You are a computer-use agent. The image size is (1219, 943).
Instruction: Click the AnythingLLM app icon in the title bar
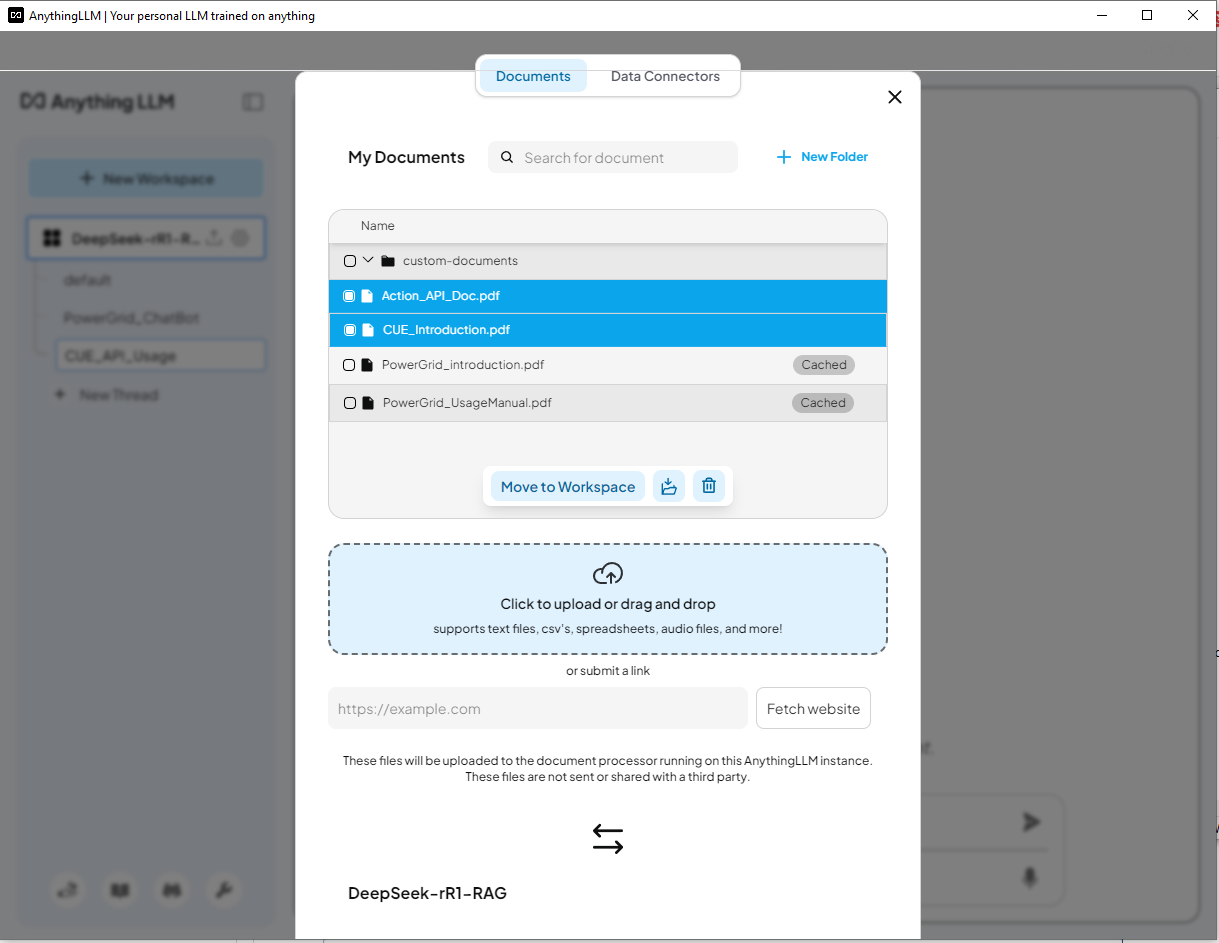pos(16,15)
